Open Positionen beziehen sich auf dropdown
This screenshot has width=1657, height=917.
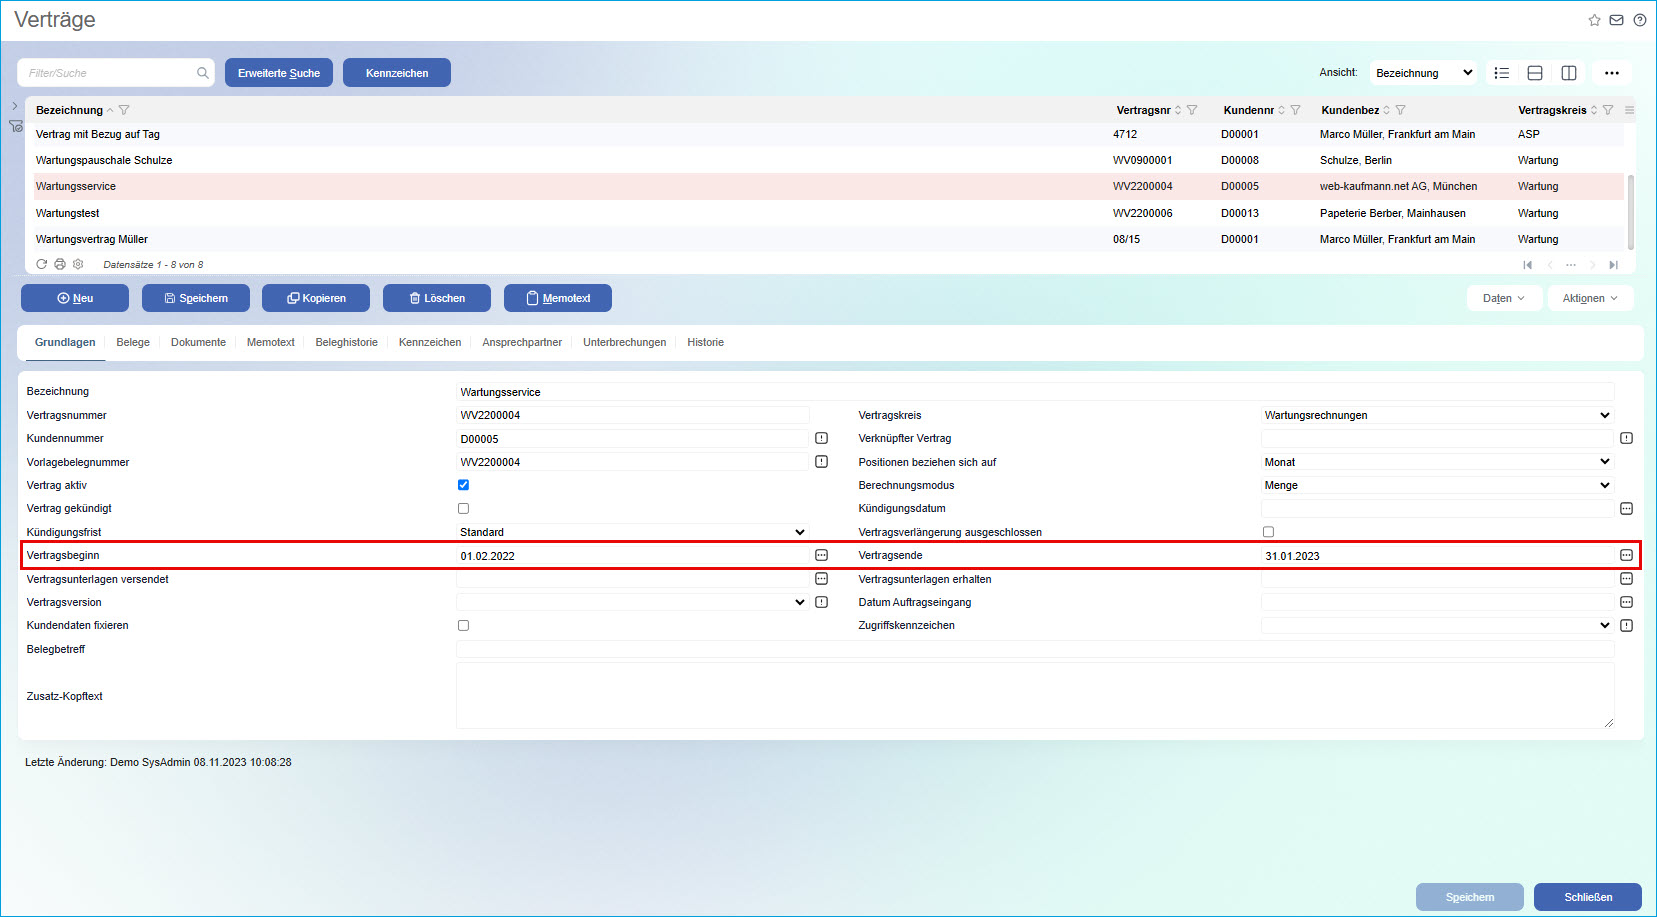1437,462
